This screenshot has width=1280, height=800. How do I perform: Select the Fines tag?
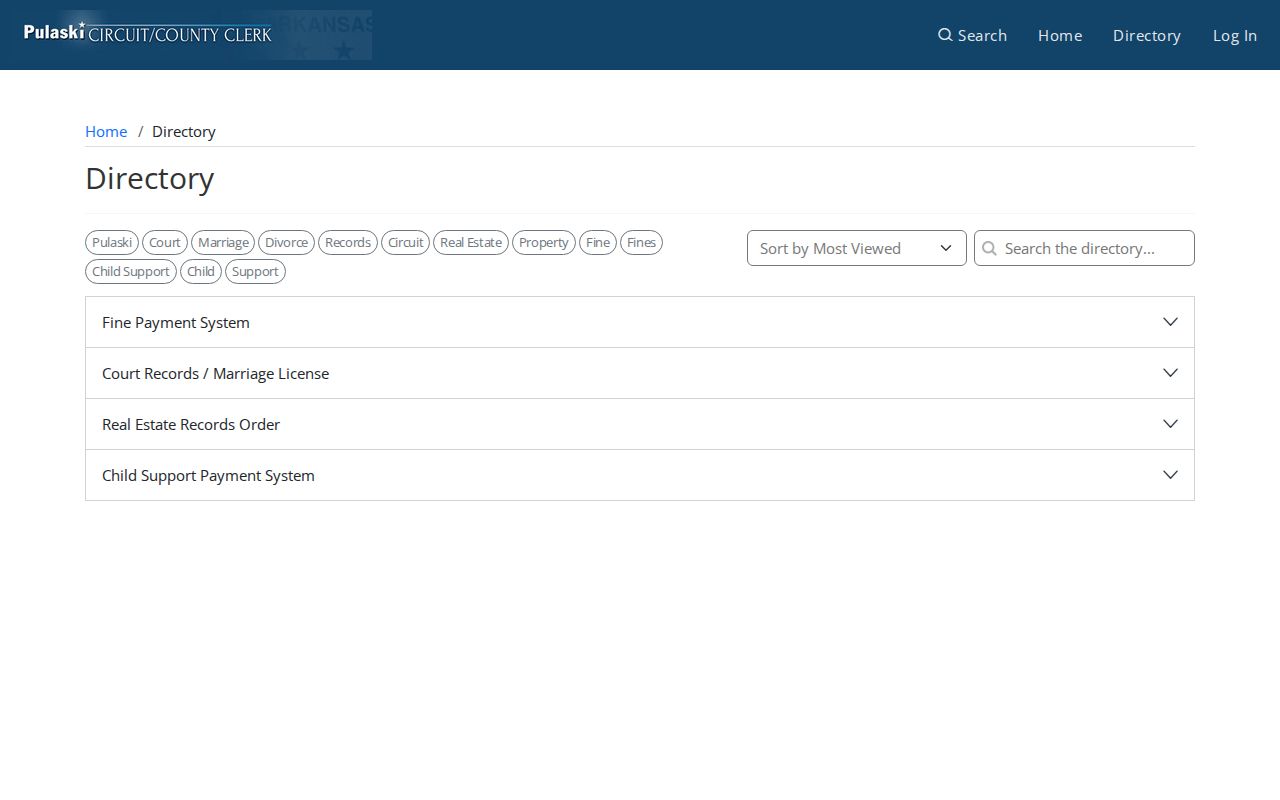tap(641, 242)
